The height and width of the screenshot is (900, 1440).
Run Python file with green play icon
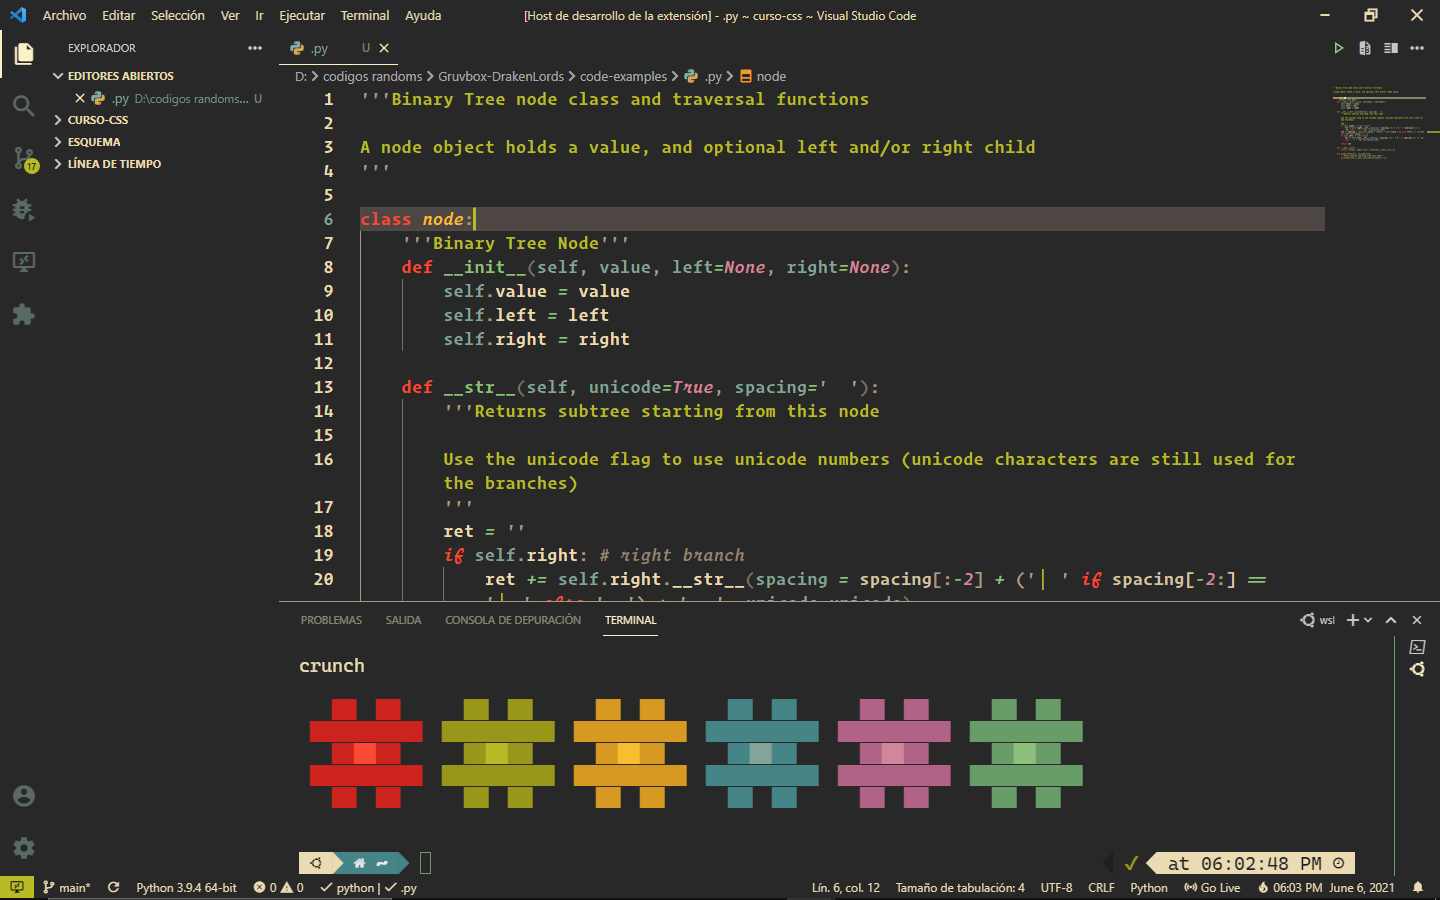(1339, 48)
